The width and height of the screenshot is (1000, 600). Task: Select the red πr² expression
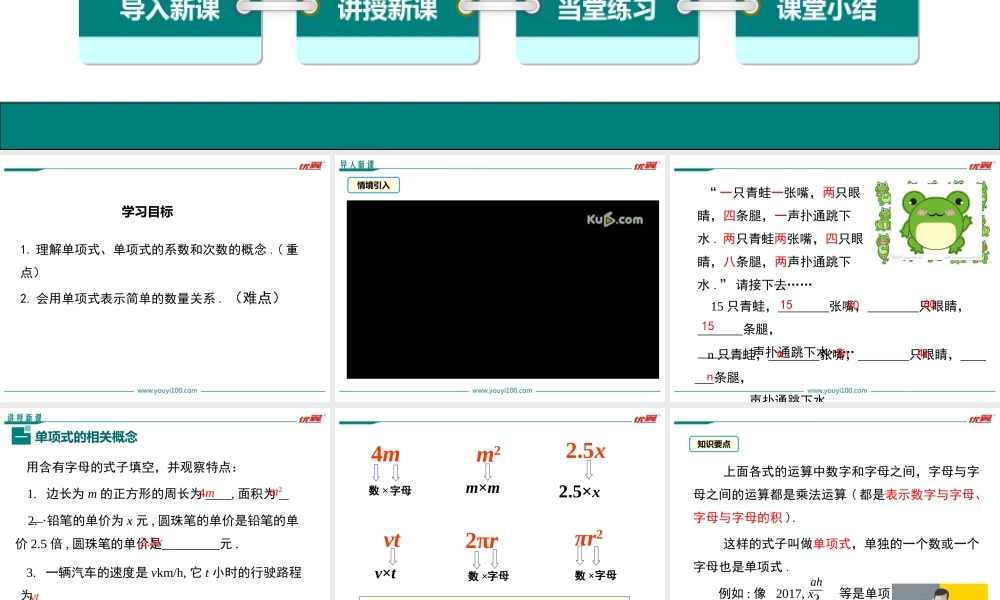588,539
